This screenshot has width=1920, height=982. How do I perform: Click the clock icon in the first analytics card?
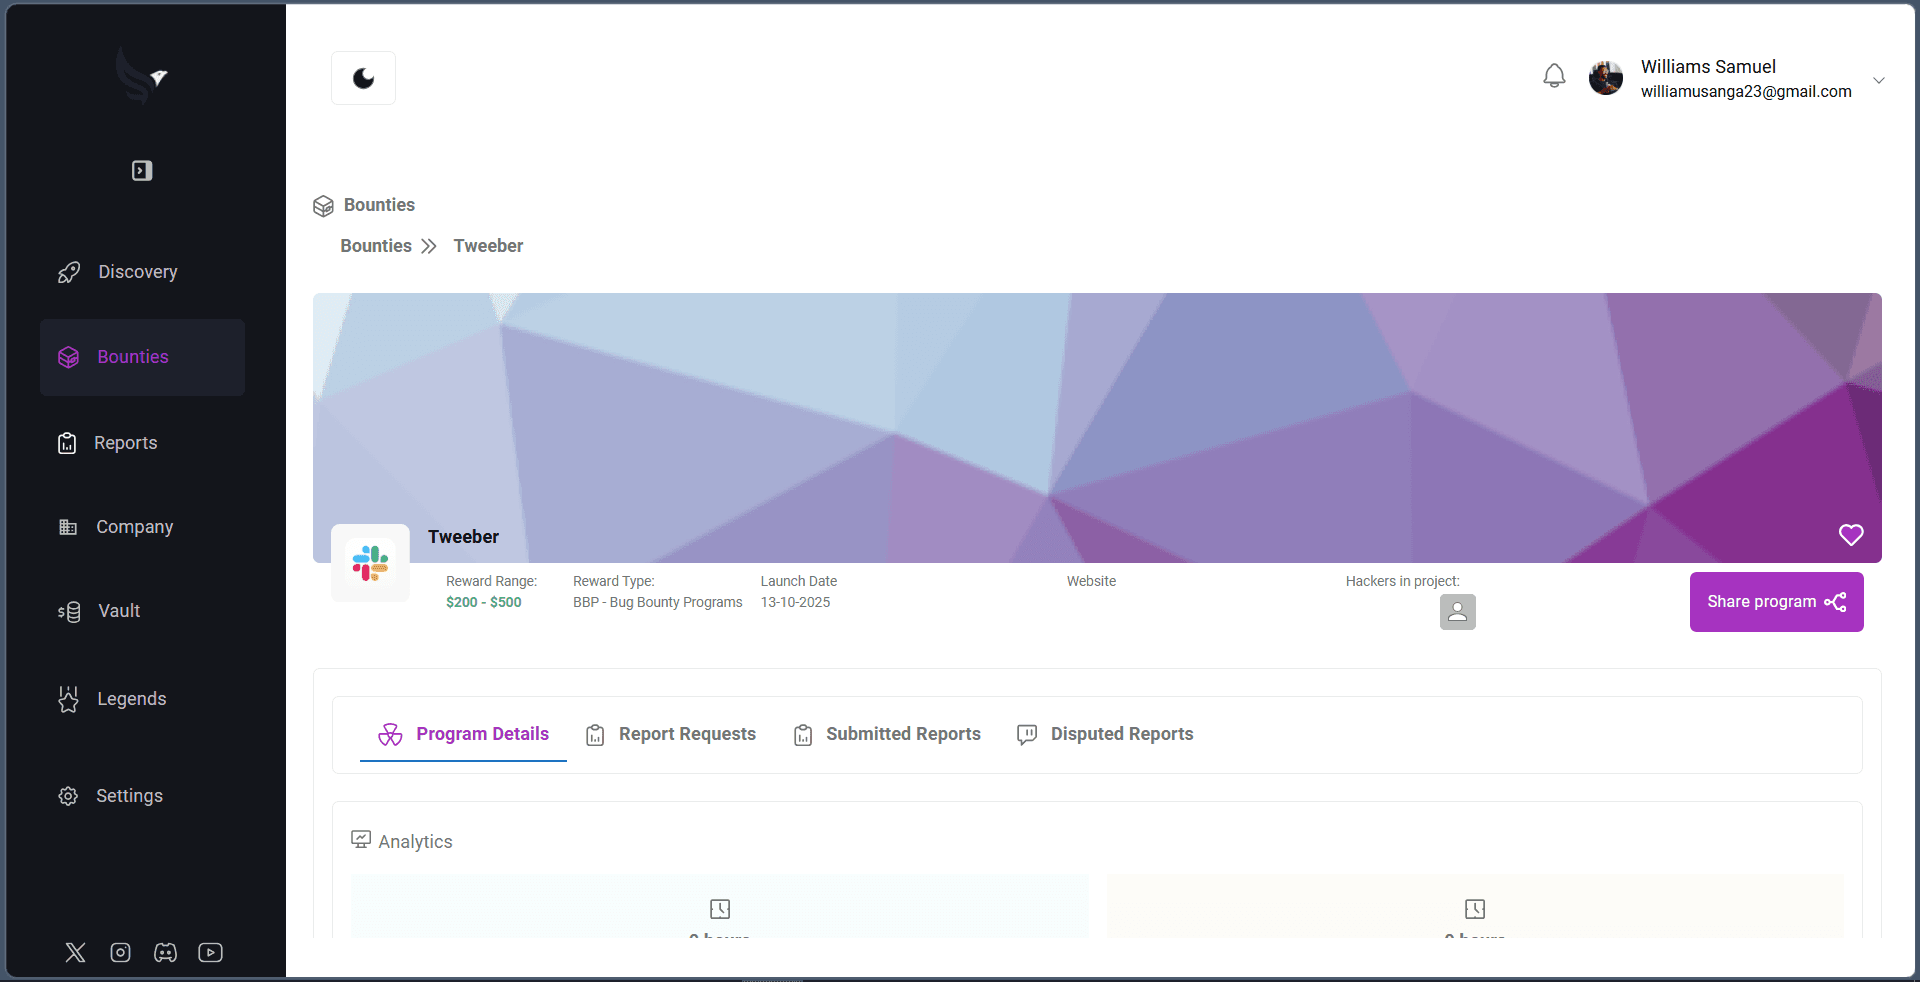(720, 909)
